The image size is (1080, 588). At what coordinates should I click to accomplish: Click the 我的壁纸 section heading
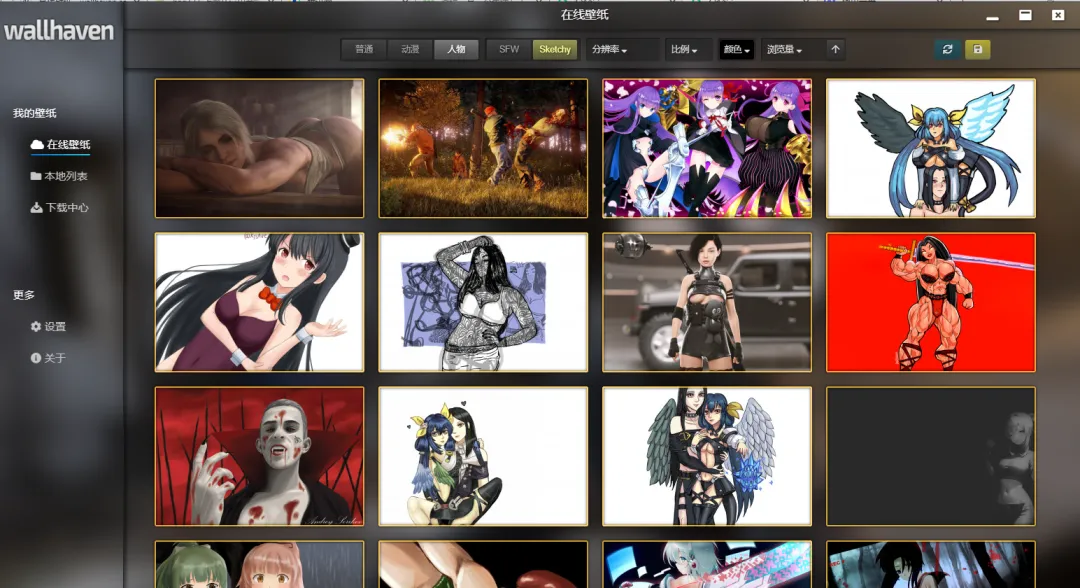(x=34, y=113)
